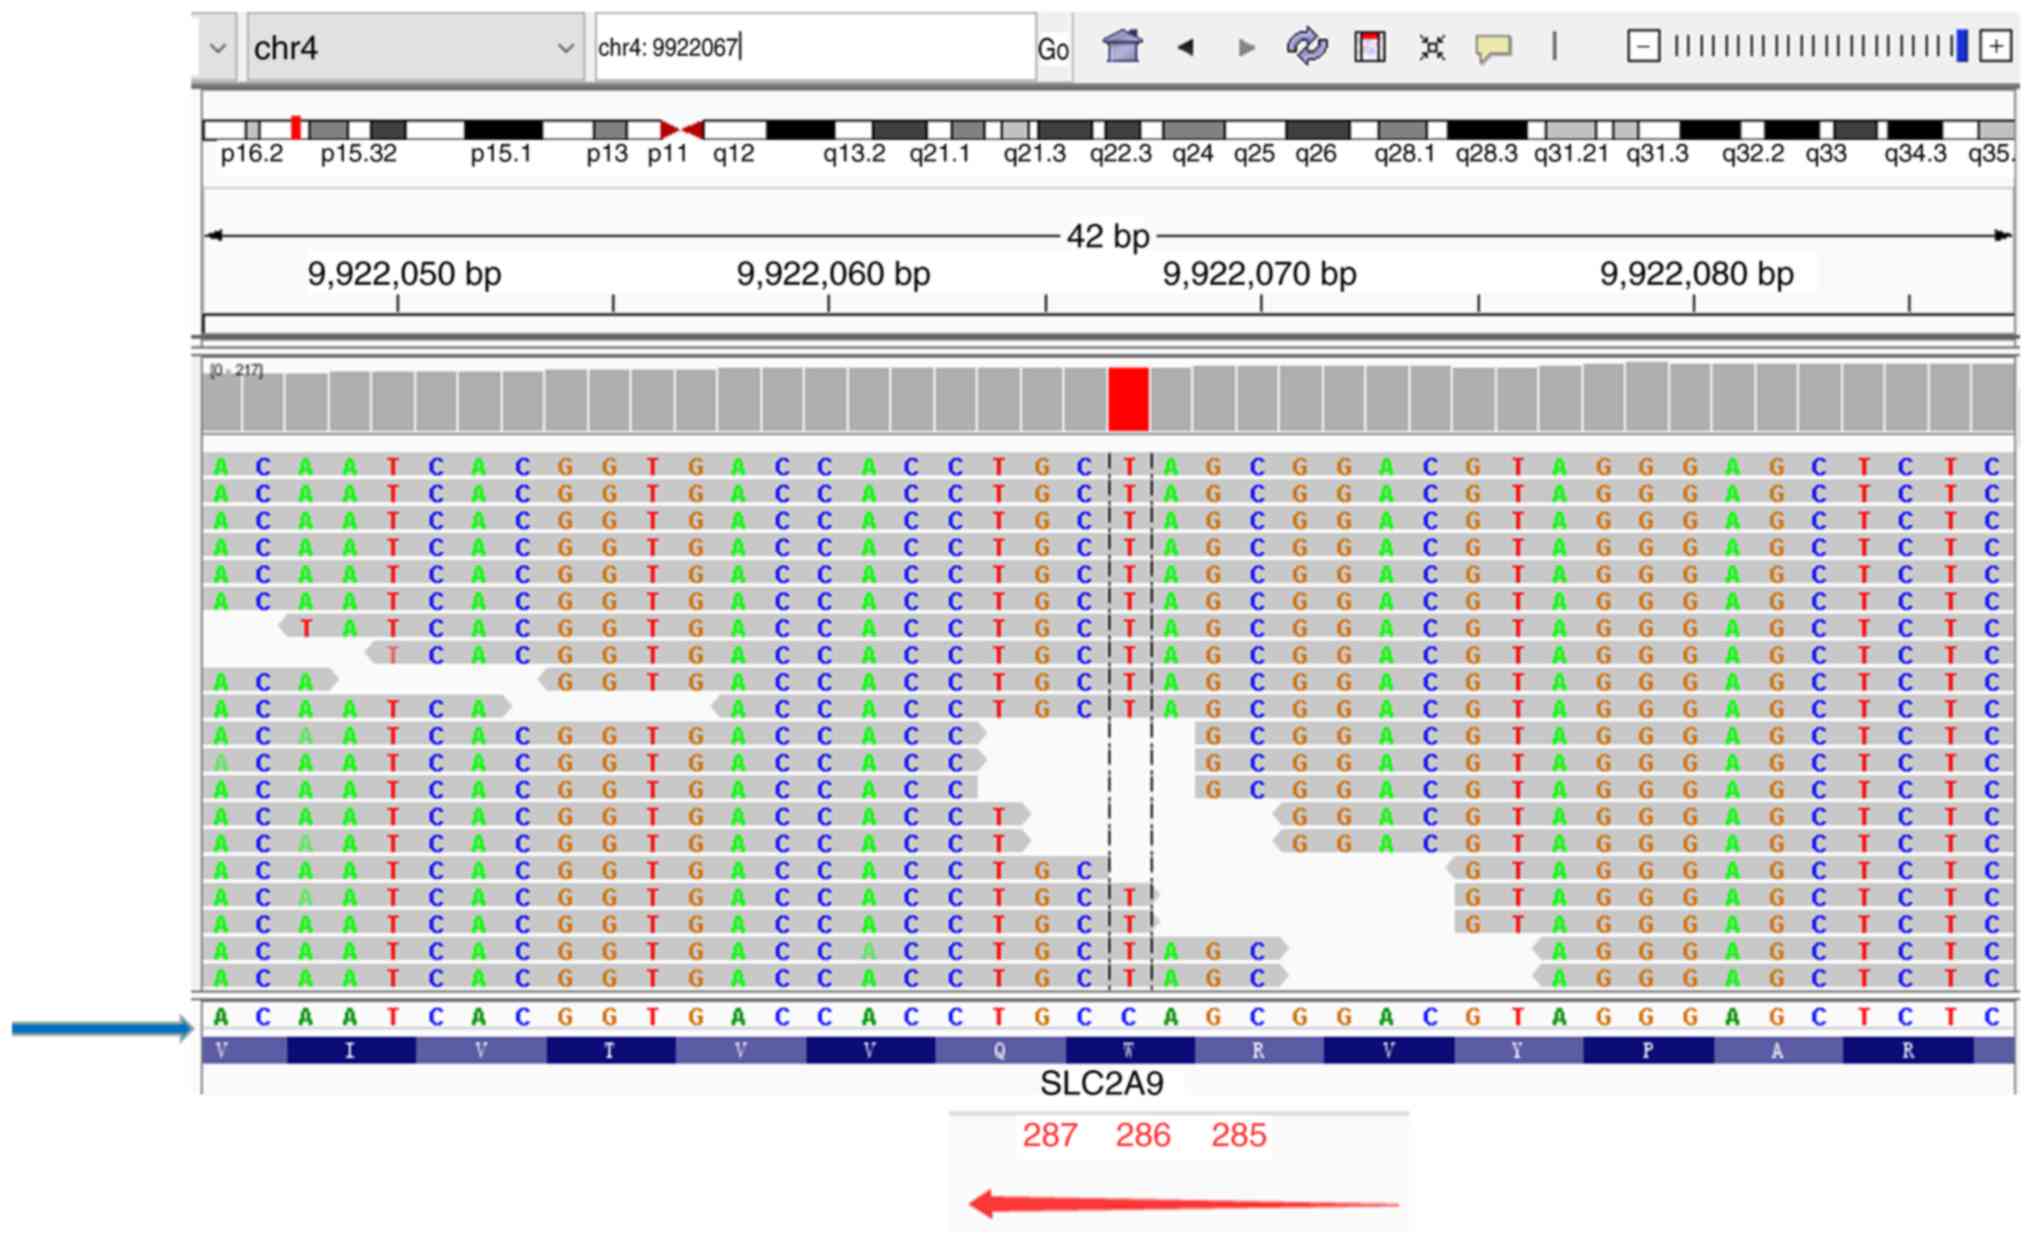This screenshot has width=2032, height=1243.
Task: Click the red coverage bar
Action: 1128,399
